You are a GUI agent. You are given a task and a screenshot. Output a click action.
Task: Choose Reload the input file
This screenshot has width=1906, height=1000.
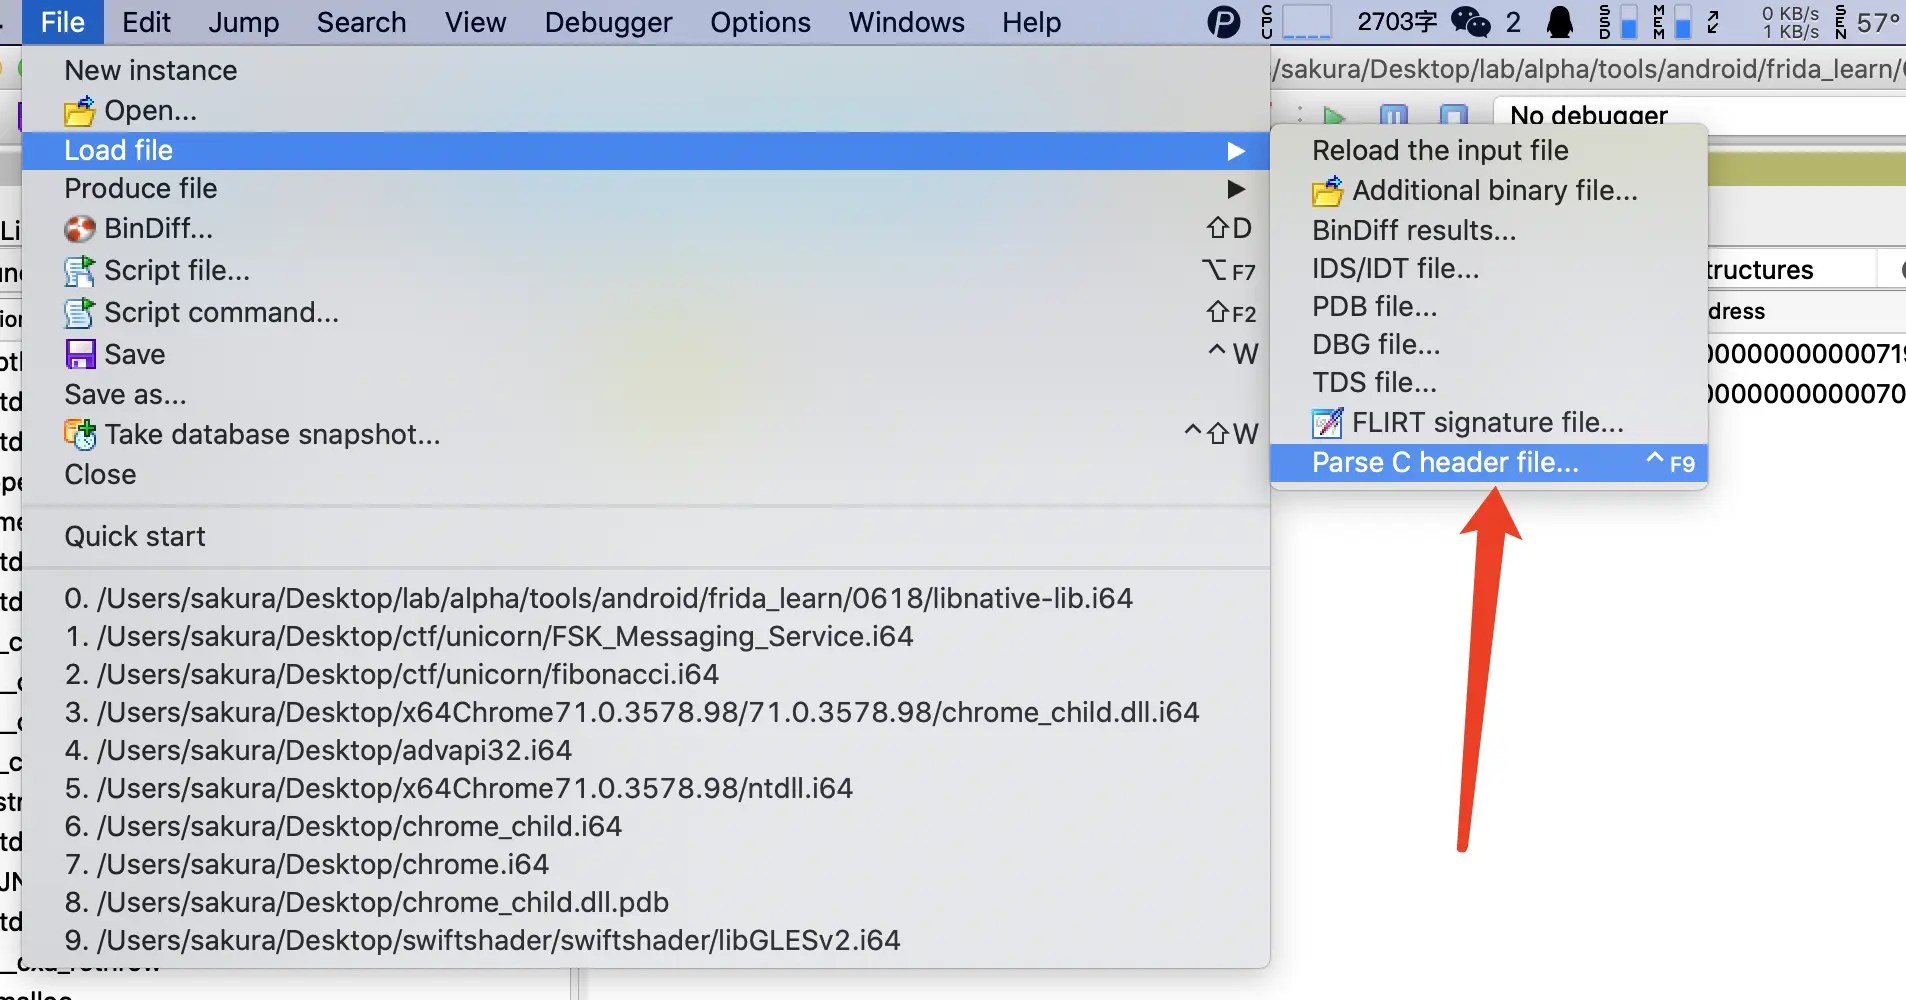tap(1489, 151)
